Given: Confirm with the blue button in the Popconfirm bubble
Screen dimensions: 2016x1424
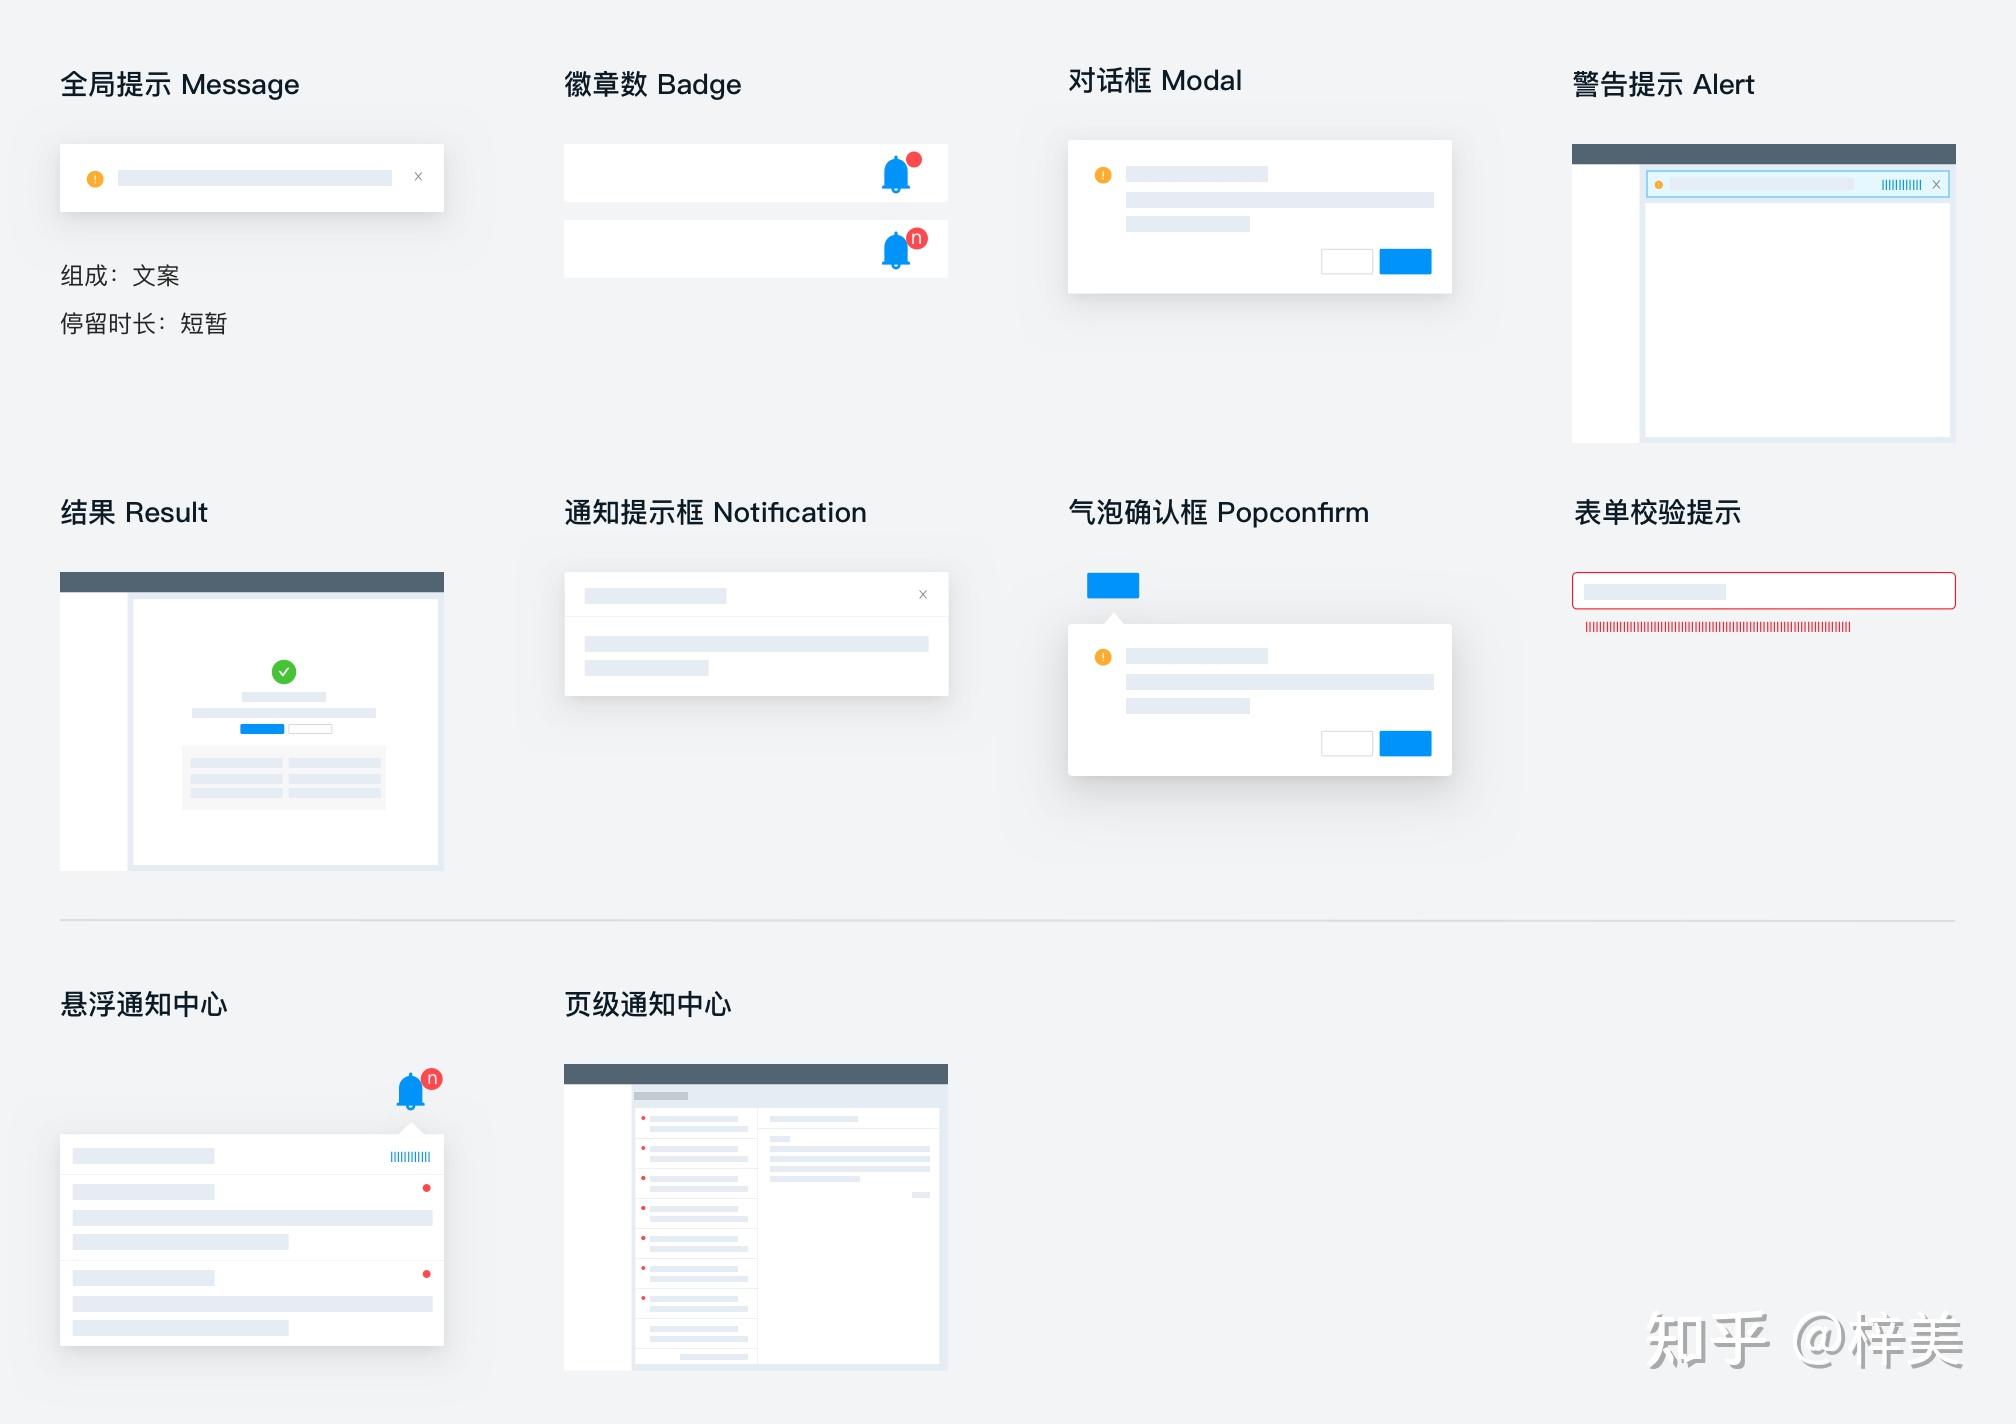Looking at the screenshot, I should coord(1405,743).
